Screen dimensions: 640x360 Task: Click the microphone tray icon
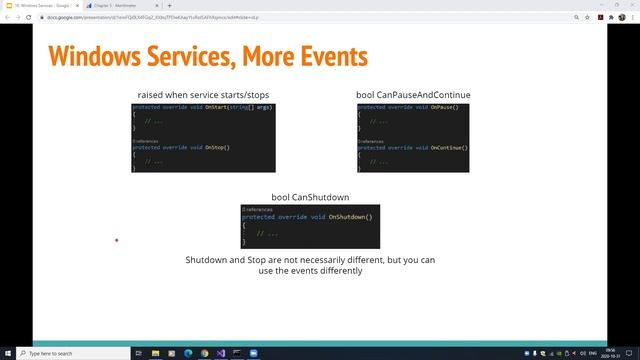[535, 353]
